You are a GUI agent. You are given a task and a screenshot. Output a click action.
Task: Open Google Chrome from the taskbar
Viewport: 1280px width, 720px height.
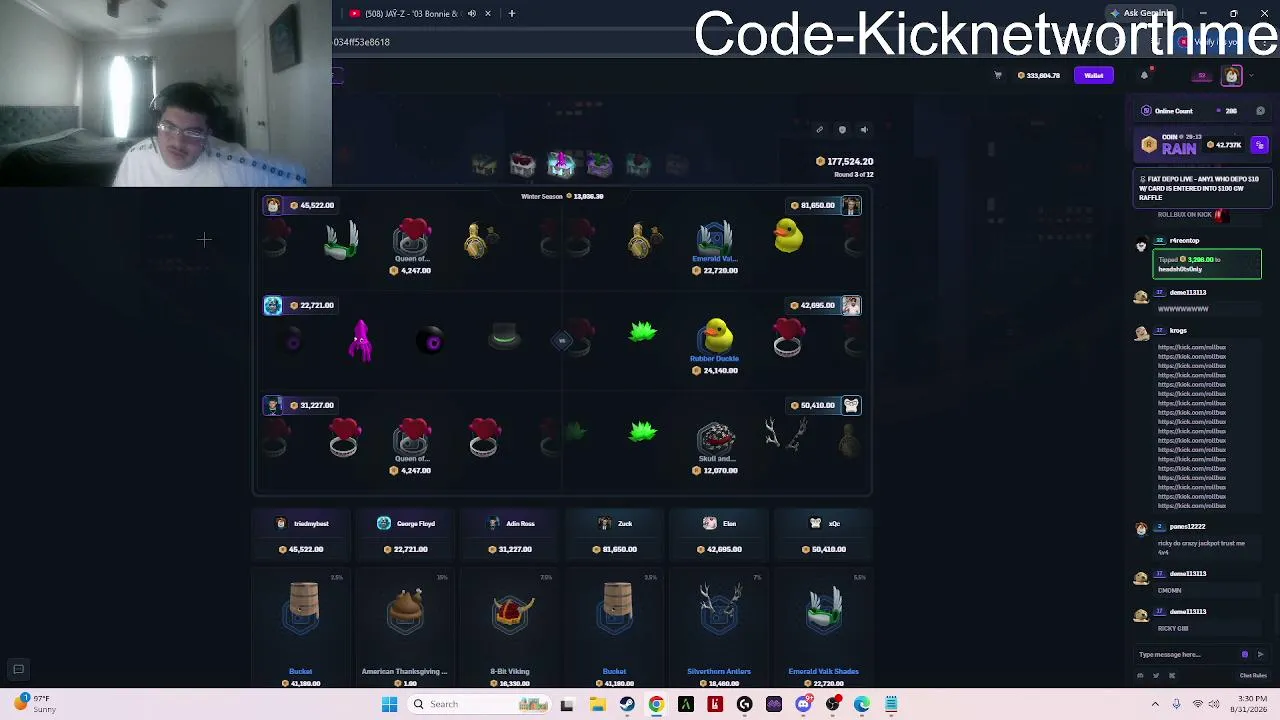[656, 704]
